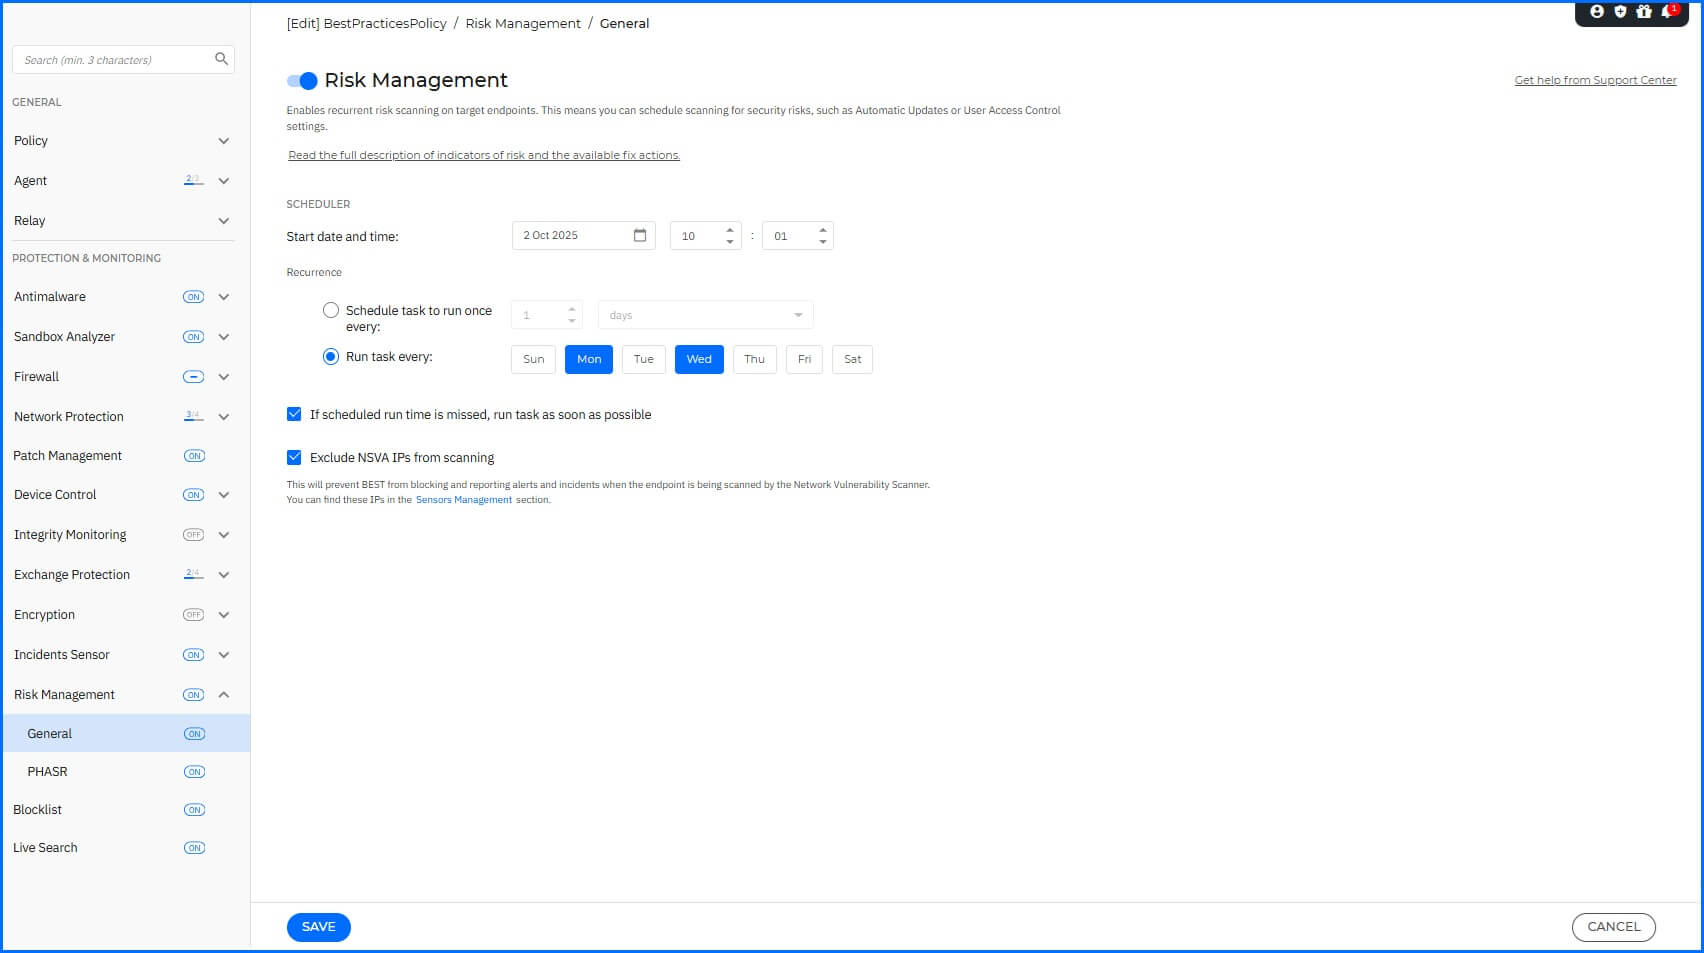Click the shield icon in the top toolbar
1704x953 pixels.
point(1619,12)
